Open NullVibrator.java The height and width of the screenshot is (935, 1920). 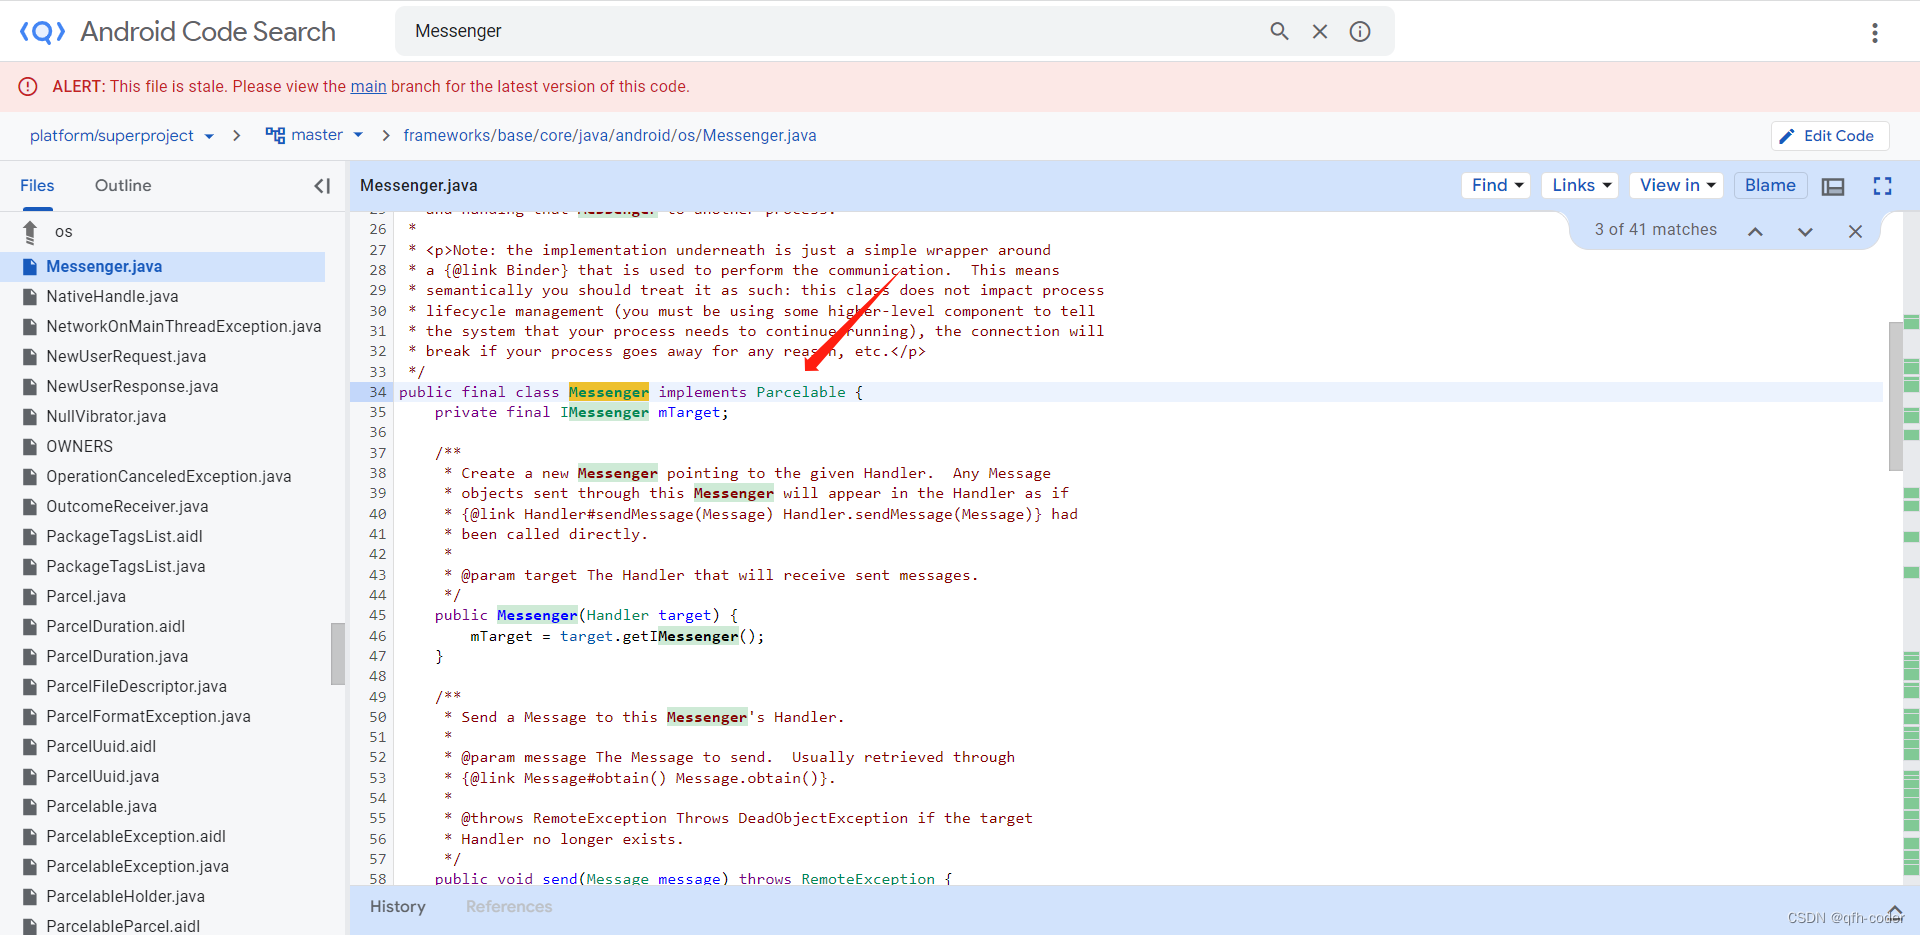point(106,417)
